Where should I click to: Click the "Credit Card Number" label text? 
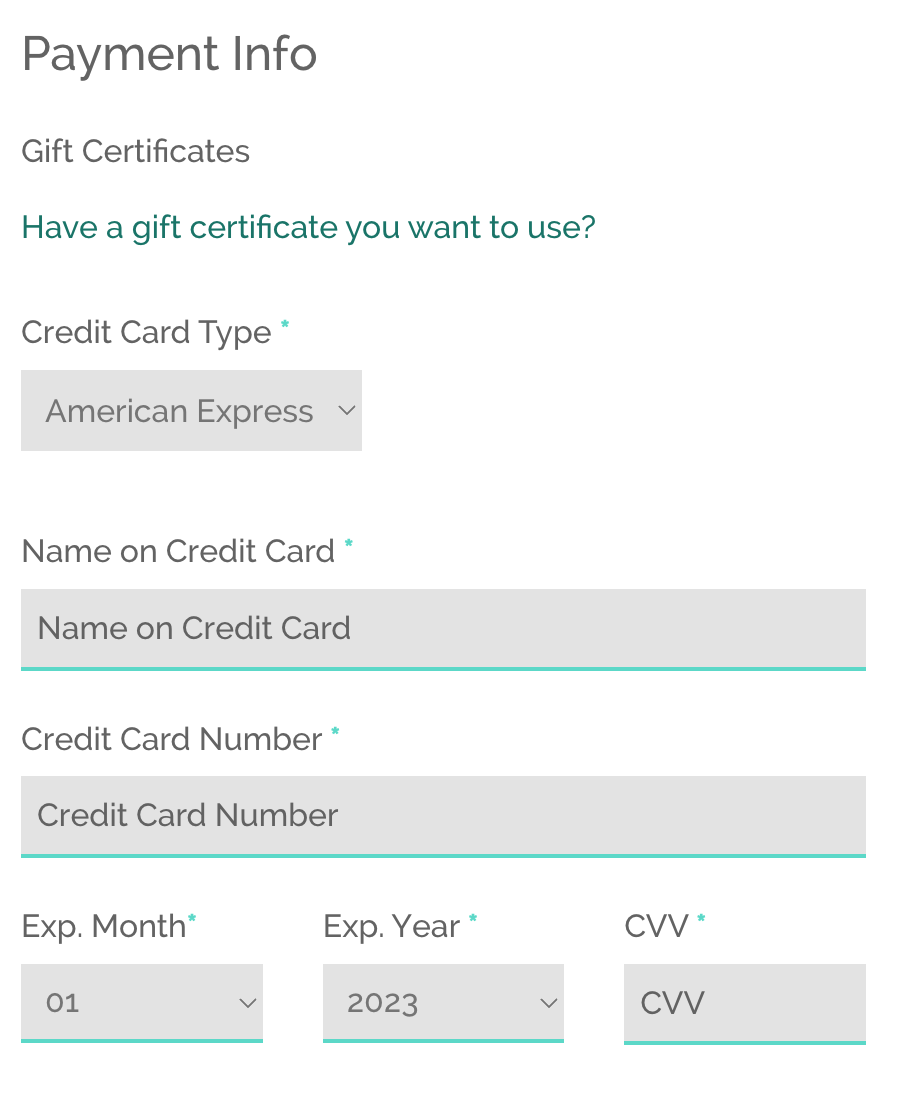click(x=171, y=739)
